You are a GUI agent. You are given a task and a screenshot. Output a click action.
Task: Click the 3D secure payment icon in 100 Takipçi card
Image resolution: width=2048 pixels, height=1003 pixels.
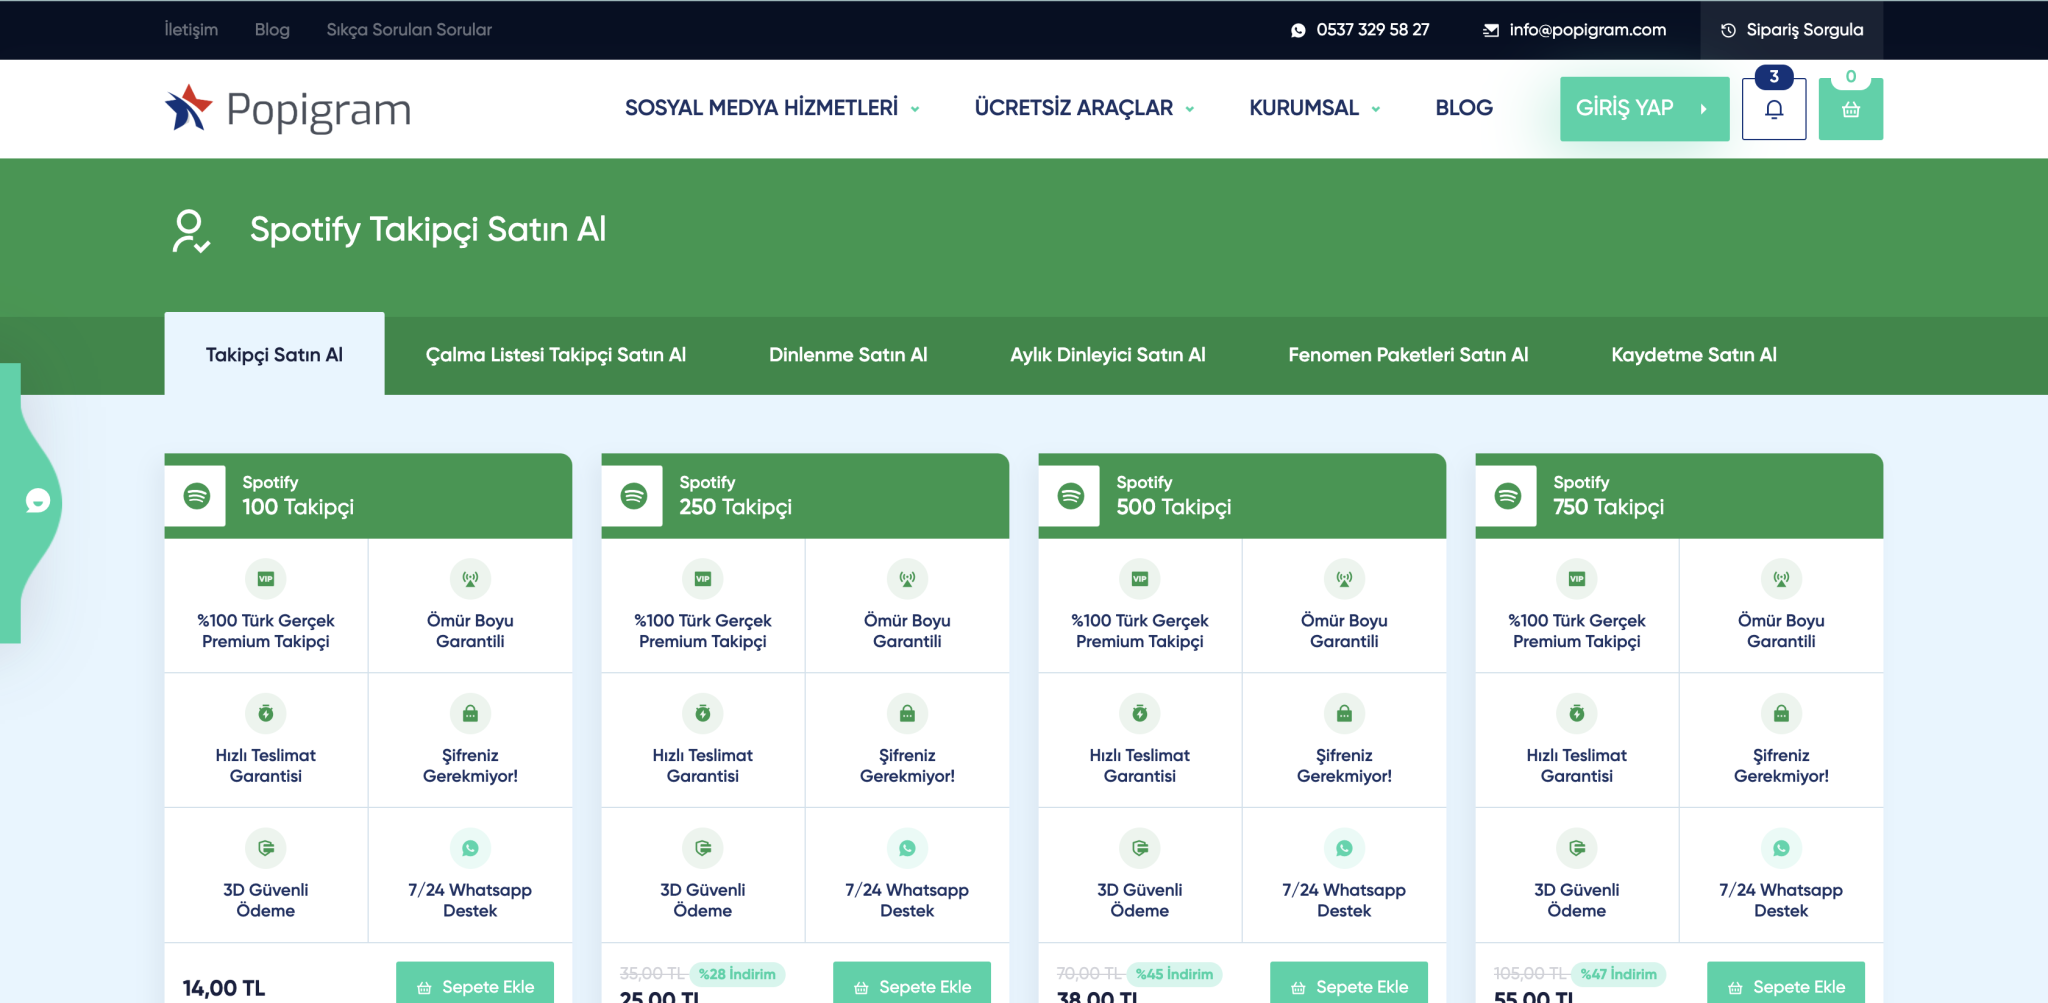tap(265, 848)
